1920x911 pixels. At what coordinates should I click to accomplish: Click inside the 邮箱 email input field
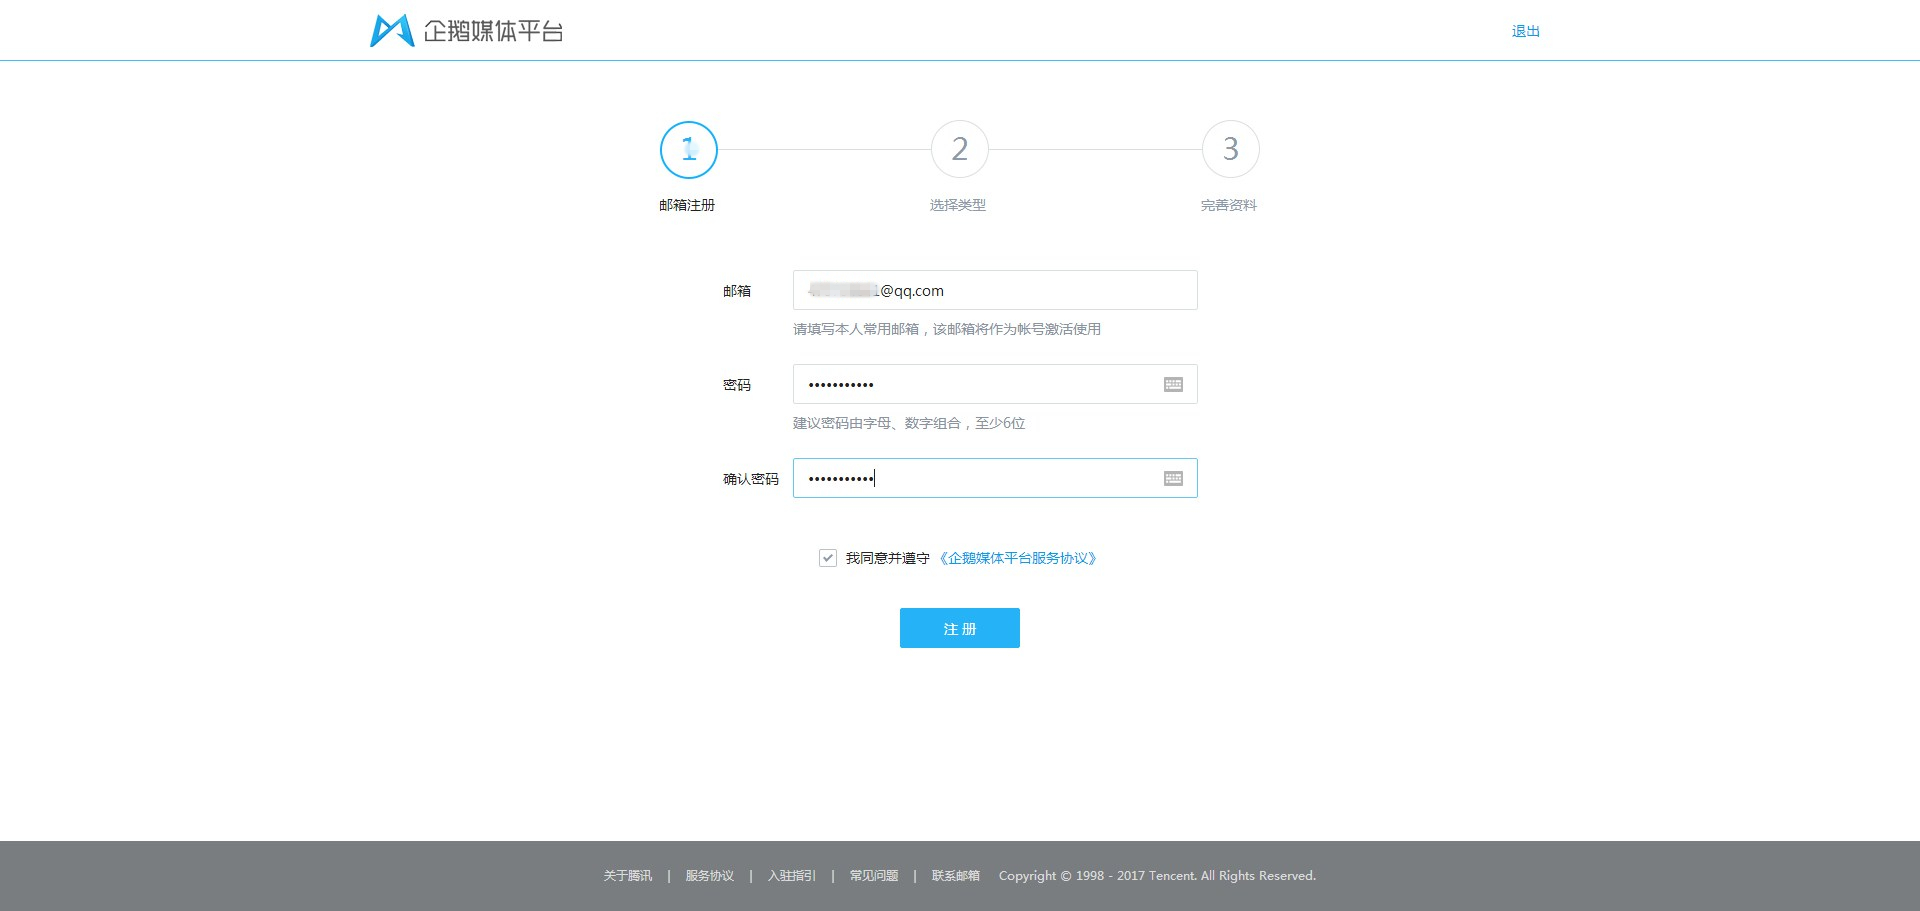point(994,290)
